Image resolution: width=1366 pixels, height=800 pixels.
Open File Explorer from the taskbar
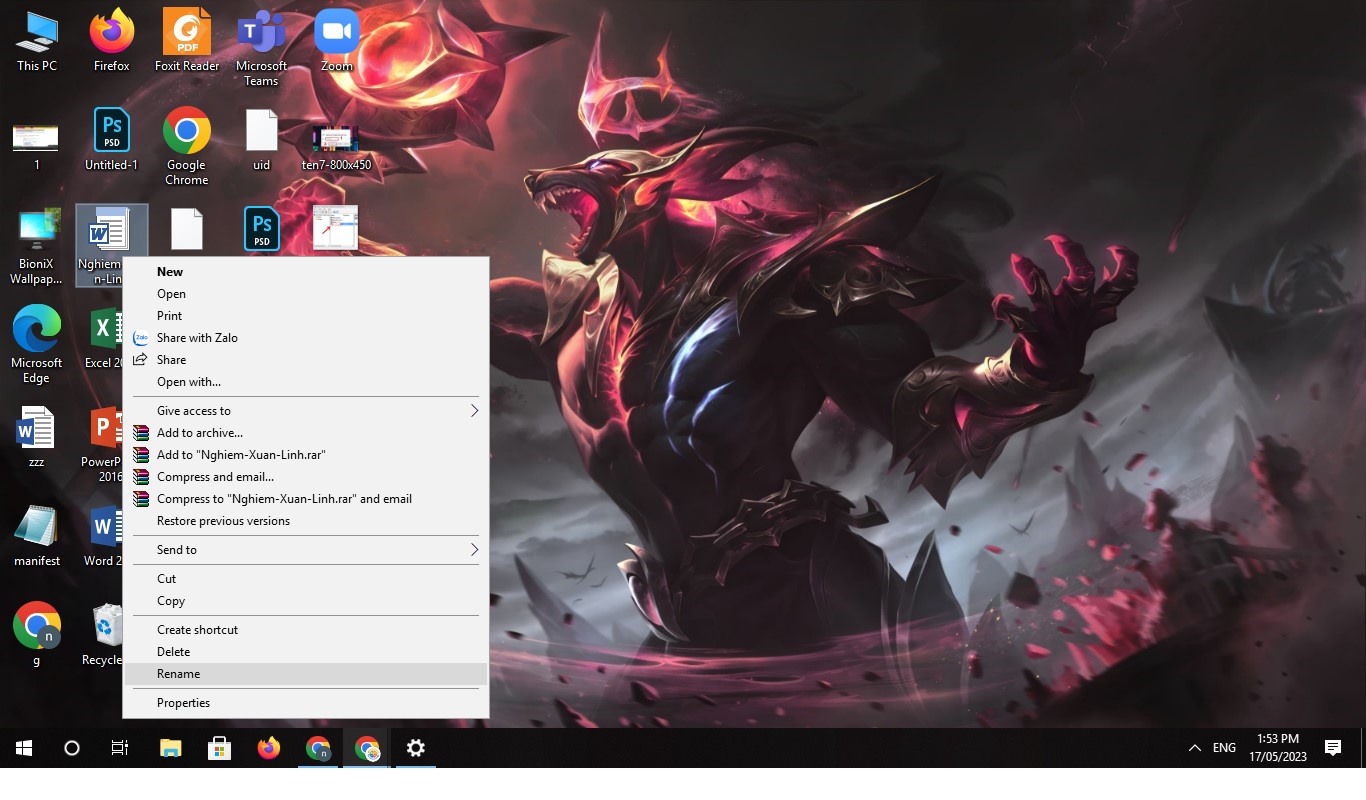click(x=171, y=748)
